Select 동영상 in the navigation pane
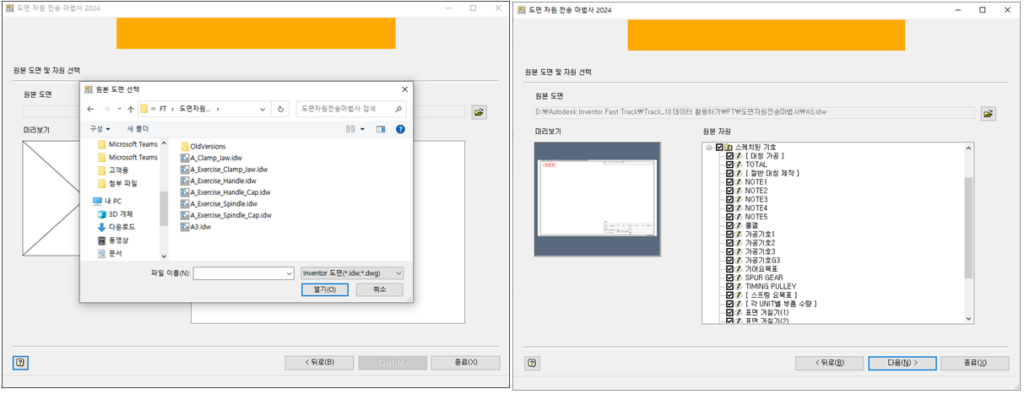 pos(114,240)
